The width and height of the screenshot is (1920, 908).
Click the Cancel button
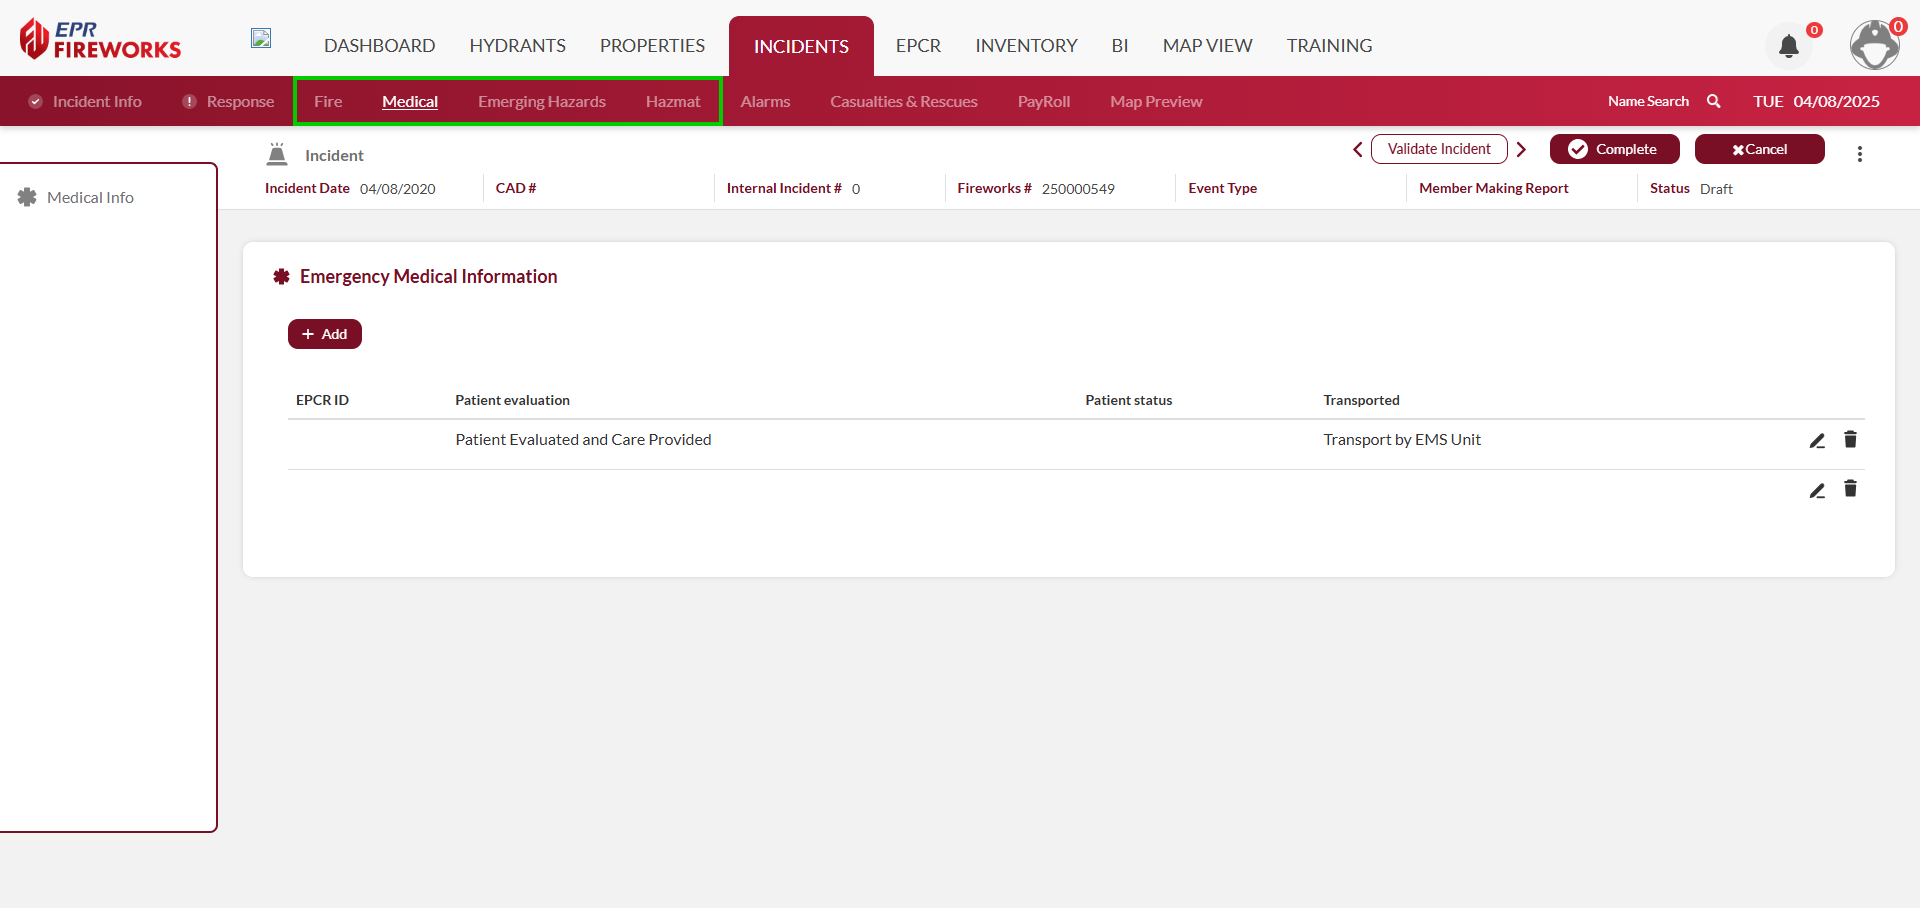[1759, 149]
